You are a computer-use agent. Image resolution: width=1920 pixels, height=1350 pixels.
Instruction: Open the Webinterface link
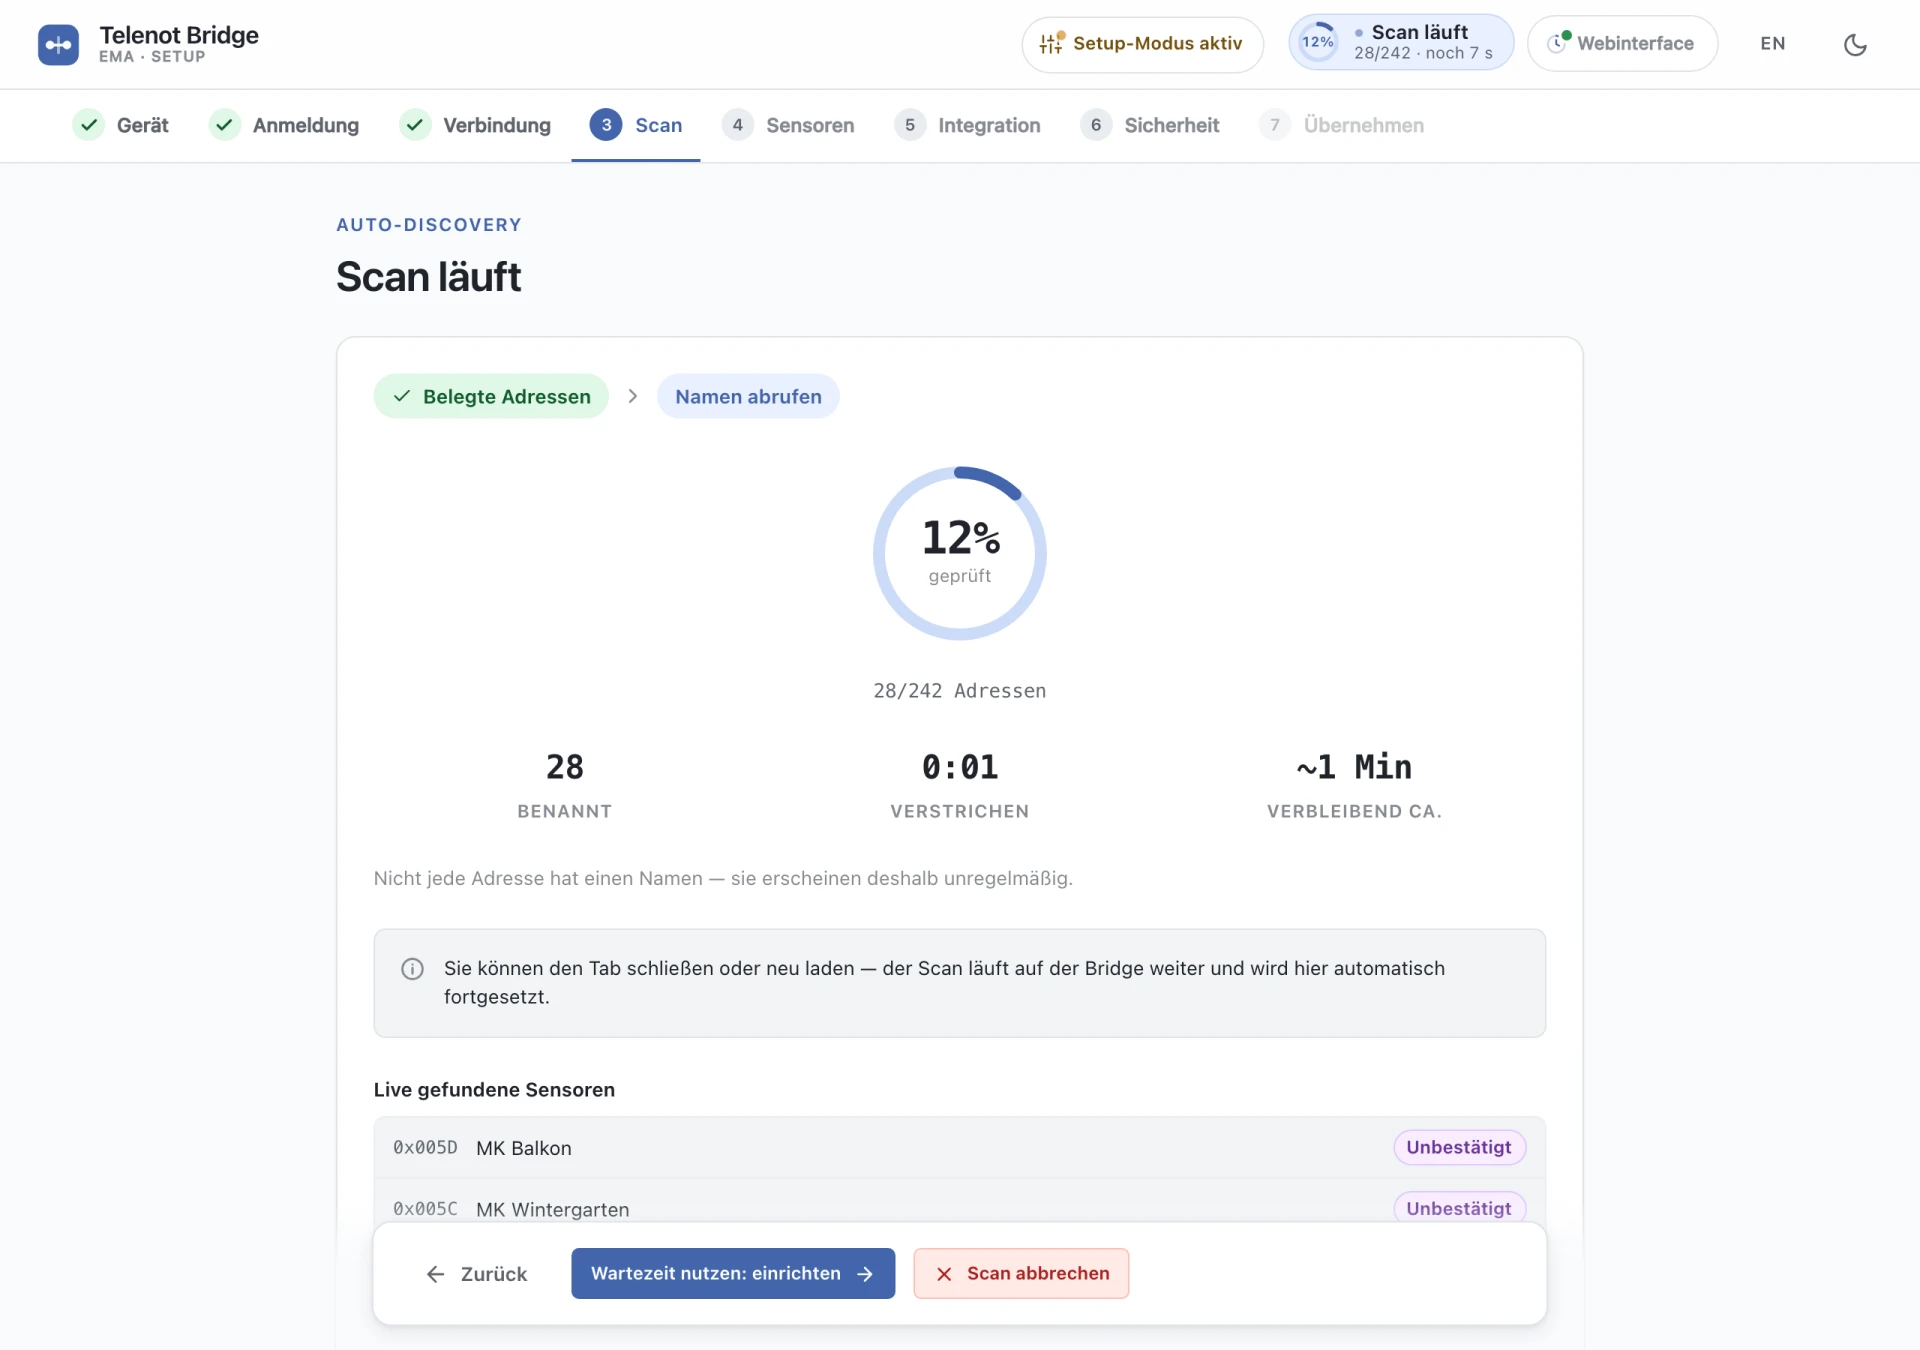[x=1622, y=43]
